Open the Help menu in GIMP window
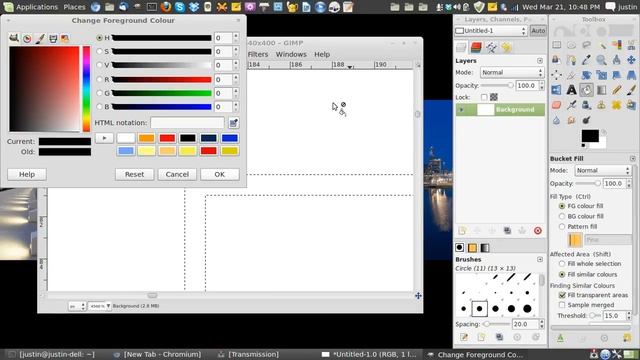This screenshot has width=640, height=360. (322, 54)
